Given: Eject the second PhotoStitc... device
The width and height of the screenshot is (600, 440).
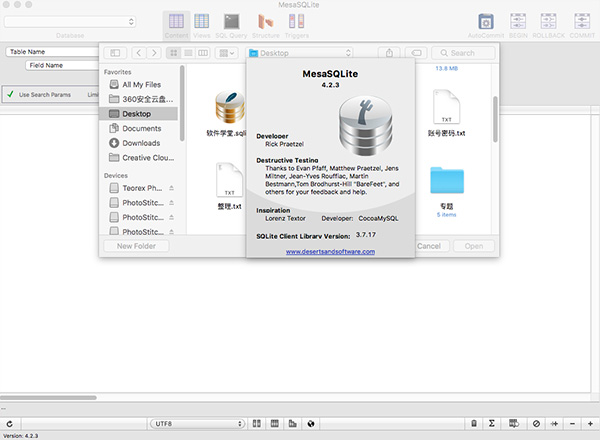Looking at the screenshot, I should click(171, 217).
